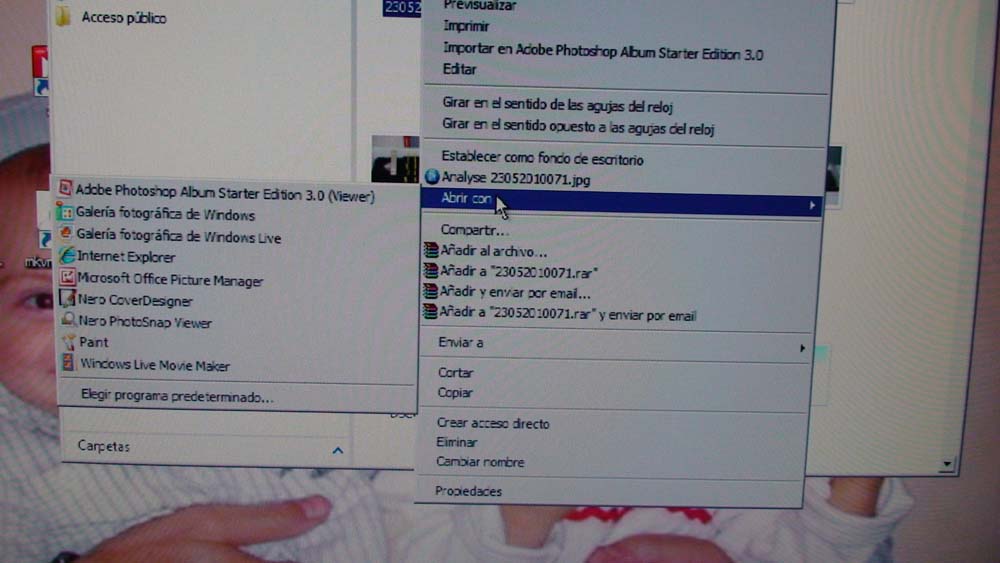Viewport: 1000px width, 563px height.
Task: Choose Girar en el sentido de las agujas del reloj
Action: (x=557, y=105)
